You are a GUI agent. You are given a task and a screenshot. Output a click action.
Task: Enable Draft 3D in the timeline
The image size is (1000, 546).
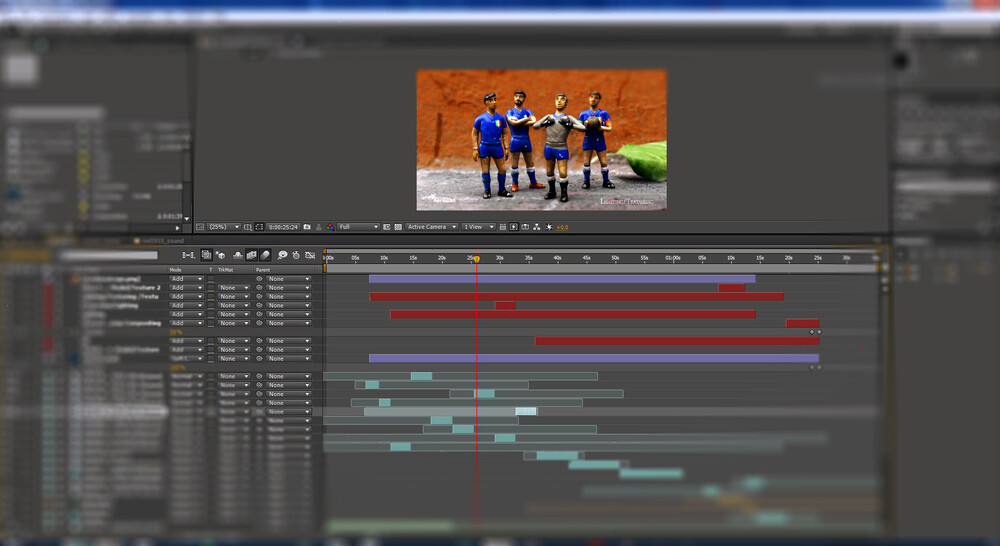[221, 255]
